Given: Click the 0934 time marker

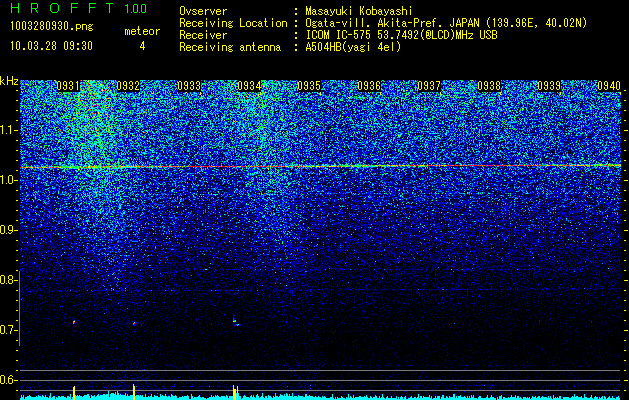Looking at the screenshot, I should (249, 86).
